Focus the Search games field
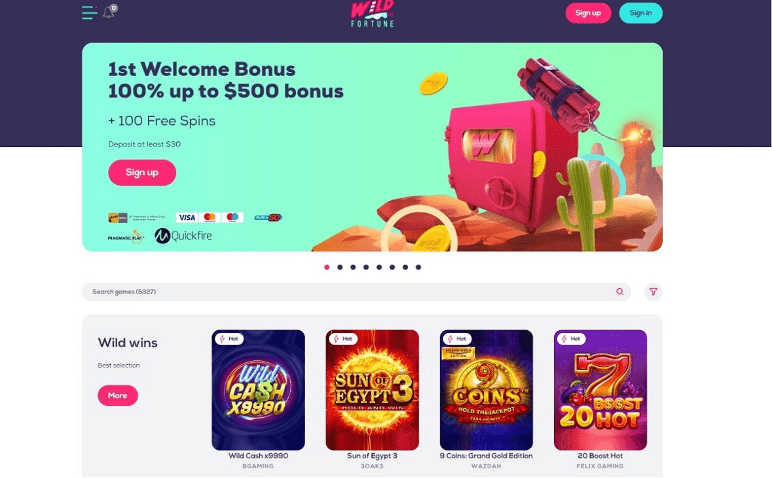The width and height of the screenshot is (772, 478). 356,292
